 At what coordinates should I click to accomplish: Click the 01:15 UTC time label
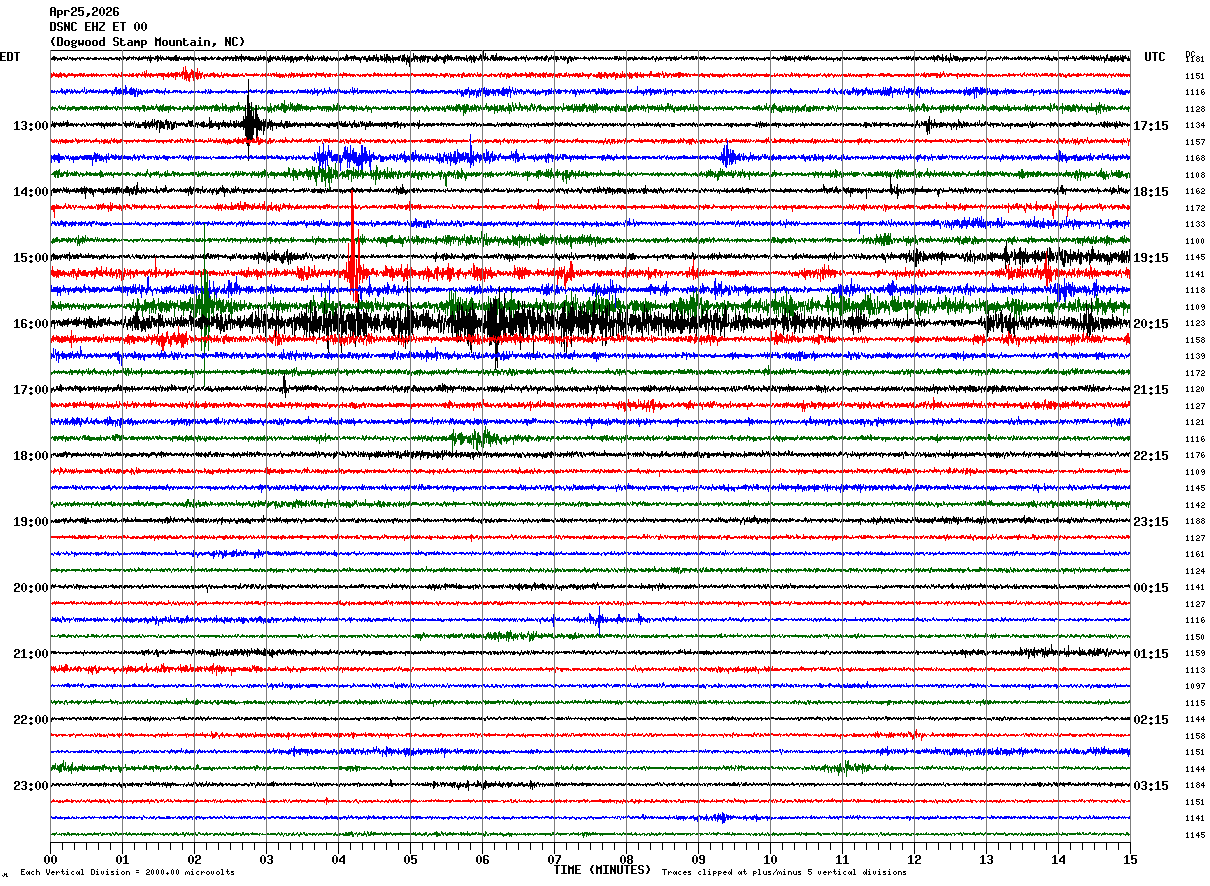click(x=1151, y=654)
